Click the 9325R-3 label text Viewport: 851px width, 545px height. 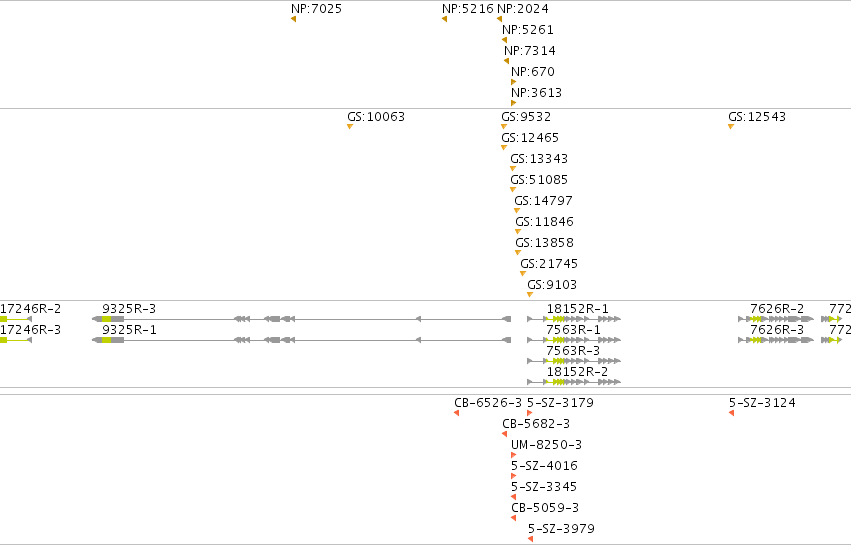[129, 309]
